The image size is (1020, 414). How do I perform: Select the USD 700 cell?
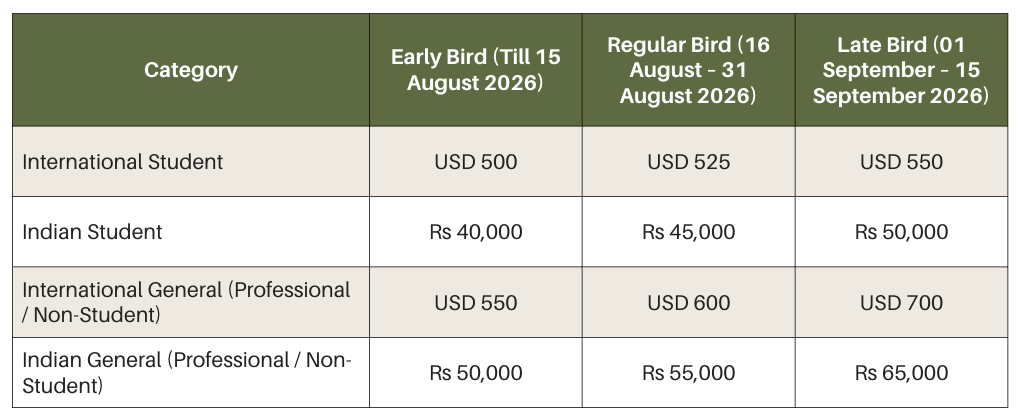(x=901, y=302)
